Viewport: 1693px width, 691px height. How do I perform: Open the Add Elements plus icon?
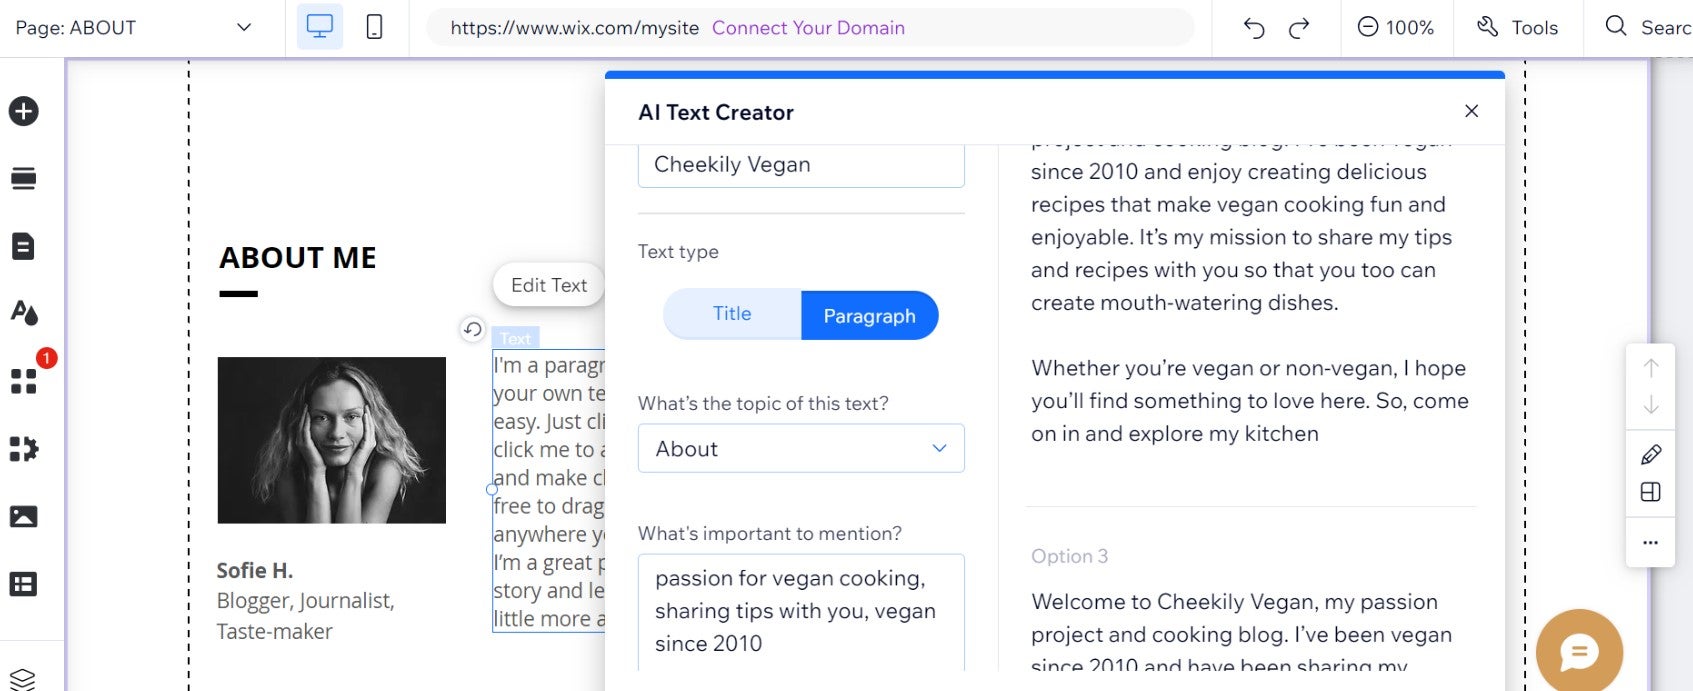24,111
